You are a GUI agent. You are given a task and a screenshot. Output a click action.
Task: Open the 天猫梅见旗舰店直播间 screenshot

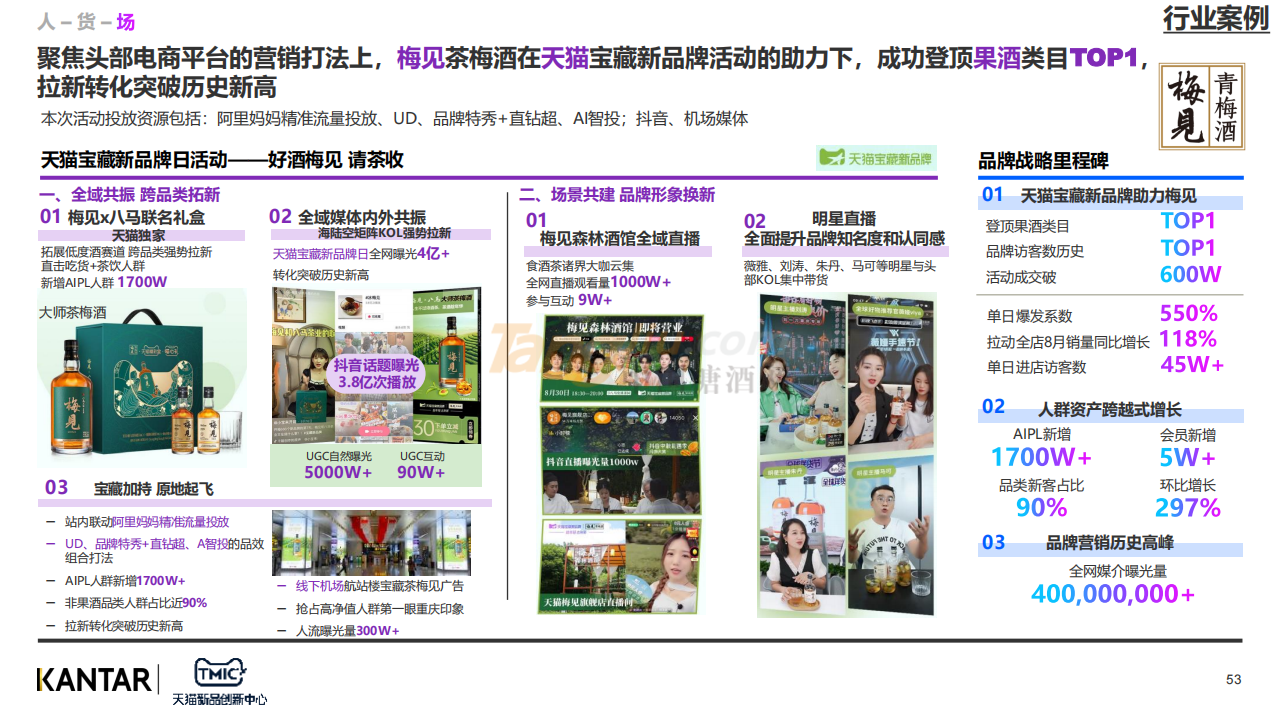coord(620,566)
